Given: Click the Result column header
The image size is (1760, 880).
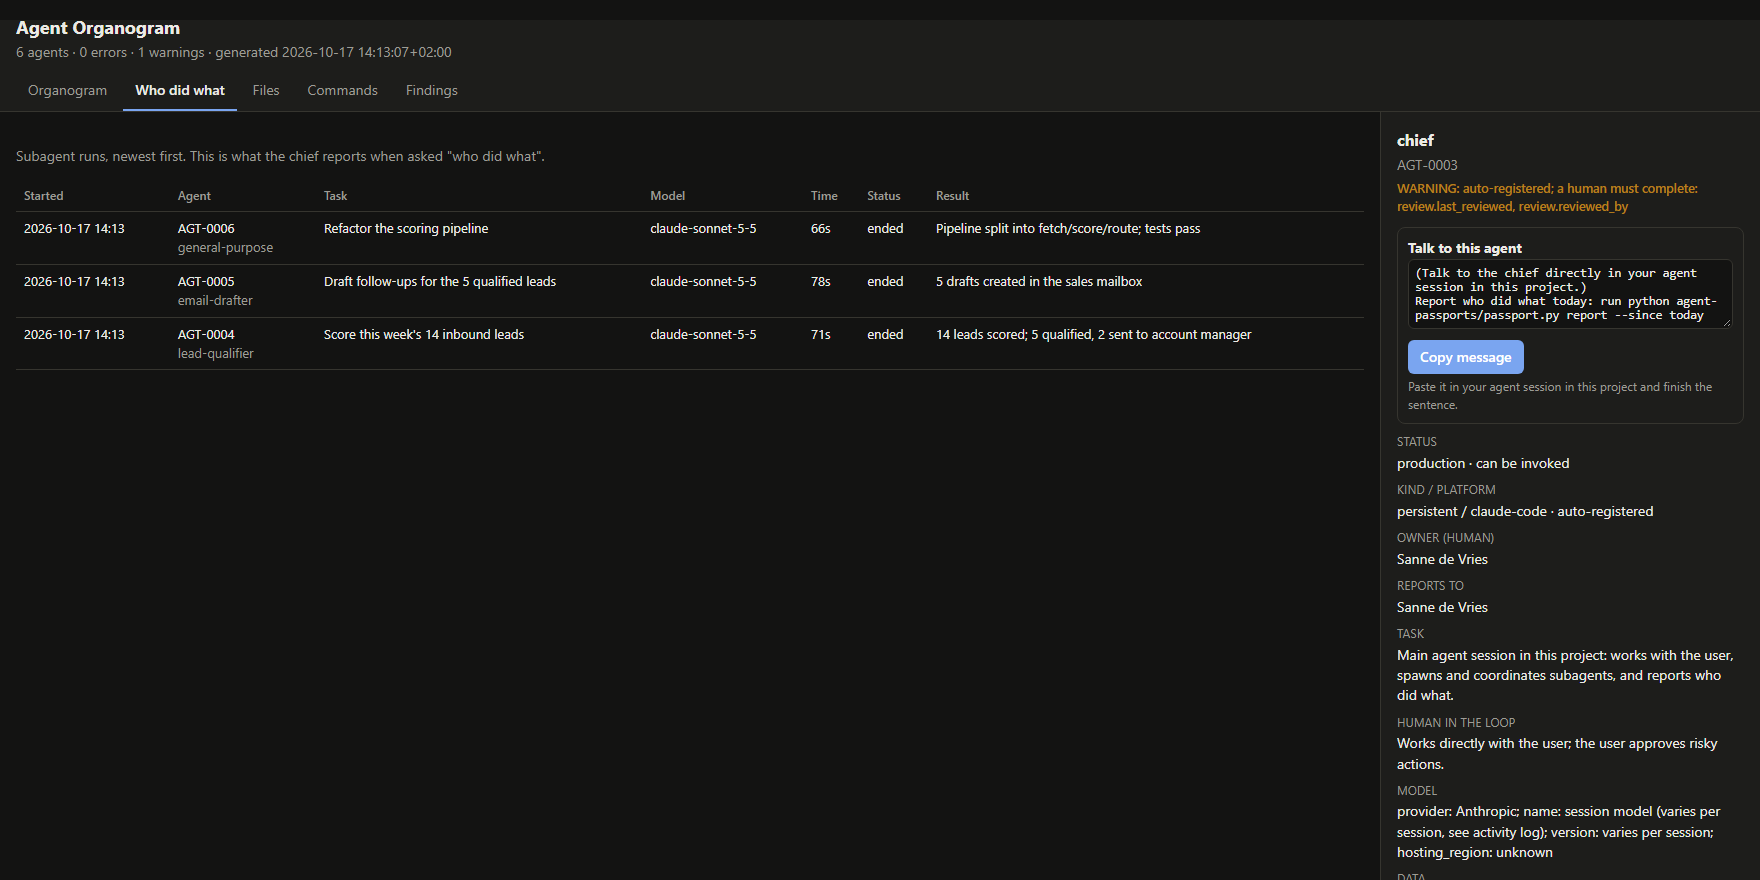Looking at the screenshot, I should tap(953, 196).
